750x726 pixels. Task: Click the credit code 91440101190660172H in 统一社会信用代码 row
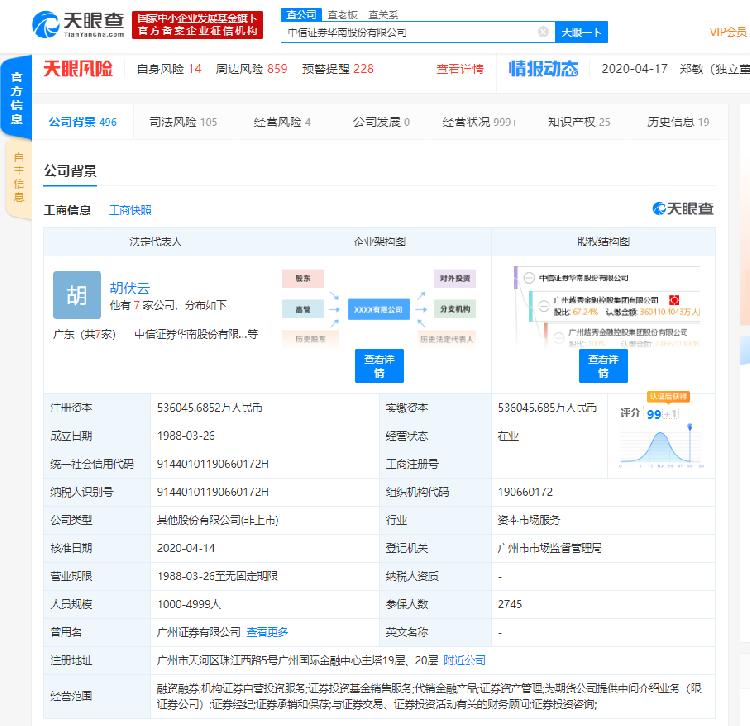[x=212, y=463]
